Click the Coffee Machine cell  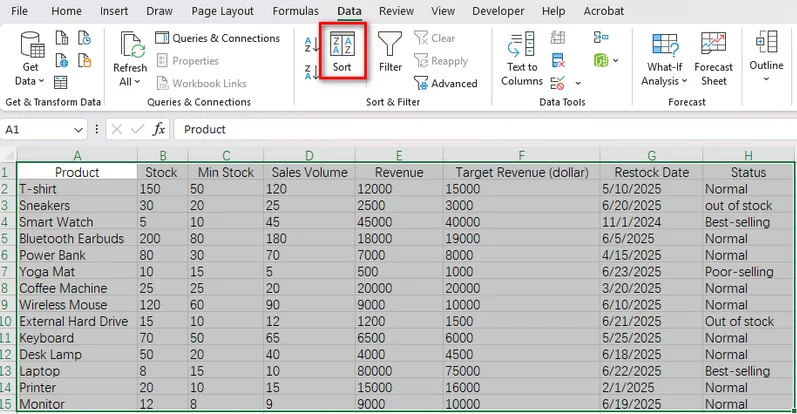click(x=77, y=288)
